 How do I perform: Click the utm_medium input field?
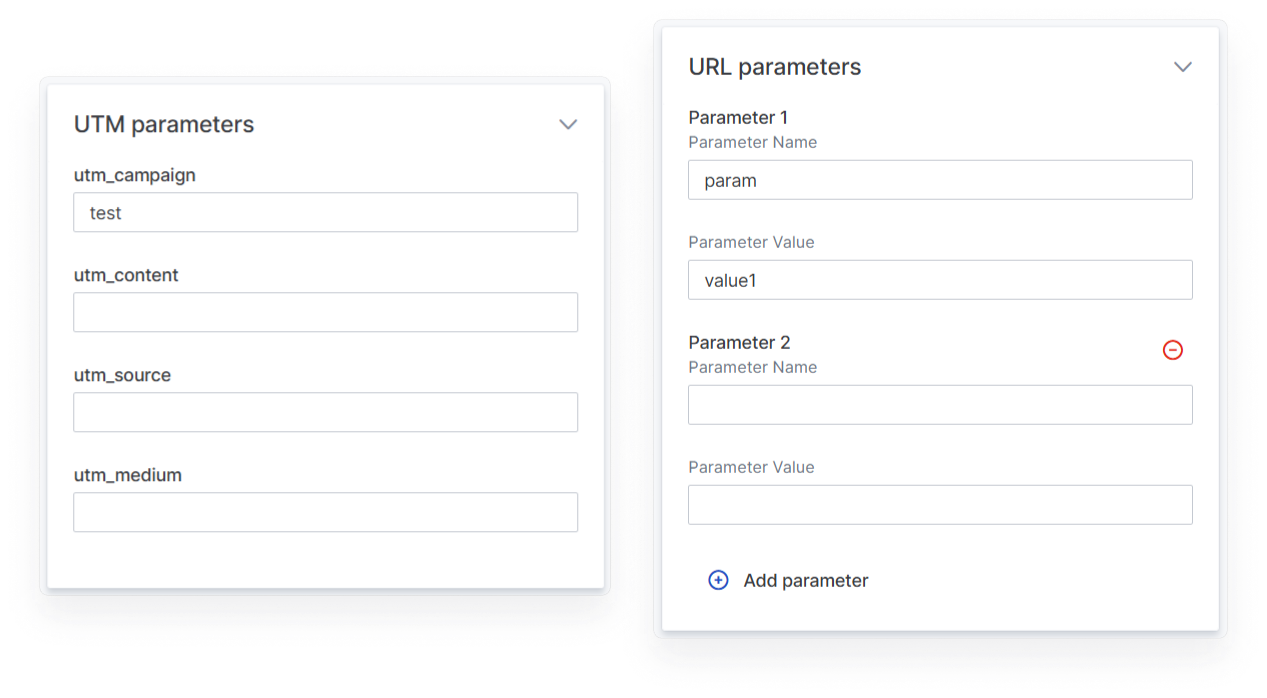pyautogui.click(x=325, y=512)
